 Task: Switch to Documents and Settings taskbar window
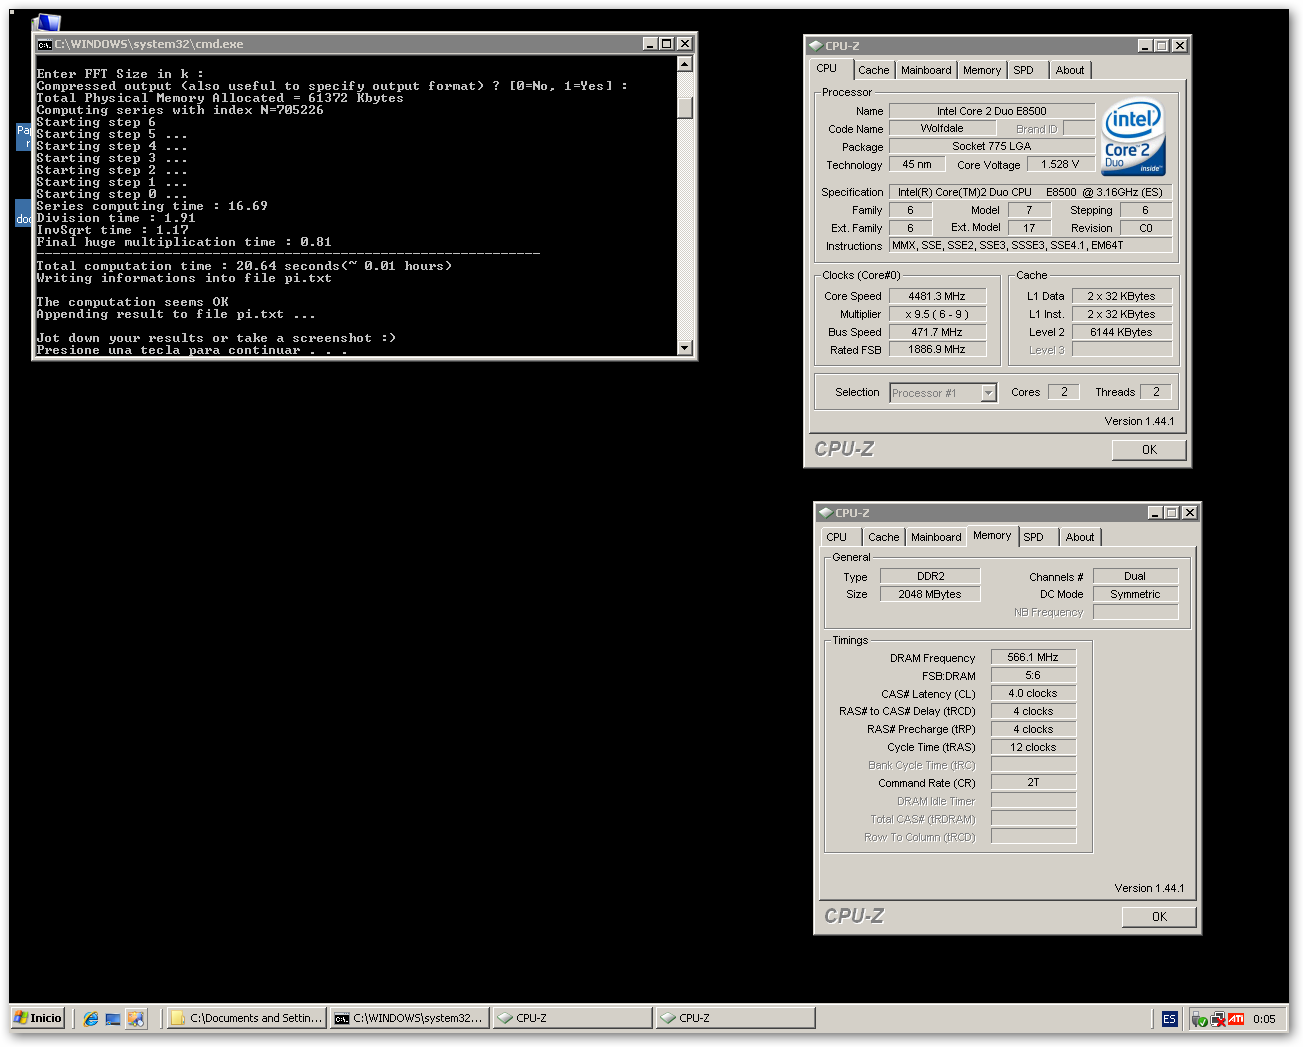tap(247, 1018)
